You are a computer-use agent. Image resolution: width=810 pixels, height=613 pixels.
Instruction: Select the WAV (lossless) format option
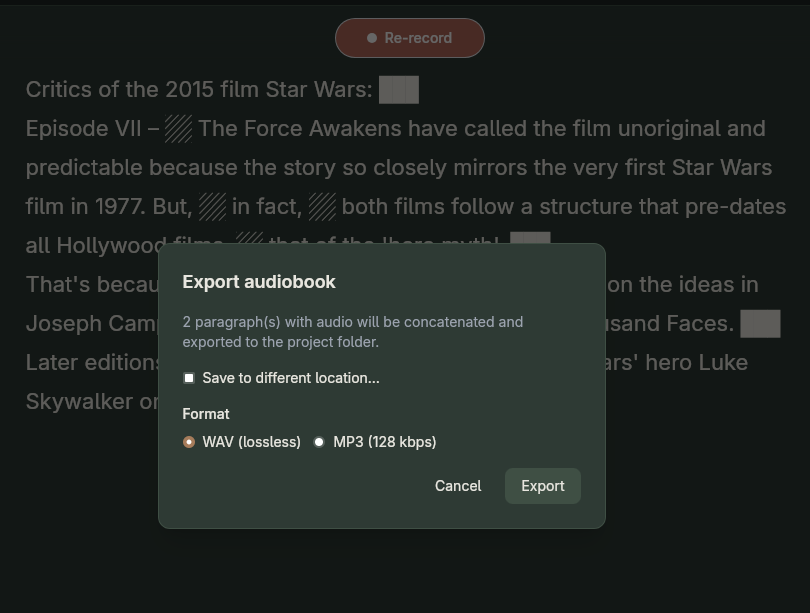(188, 441)
